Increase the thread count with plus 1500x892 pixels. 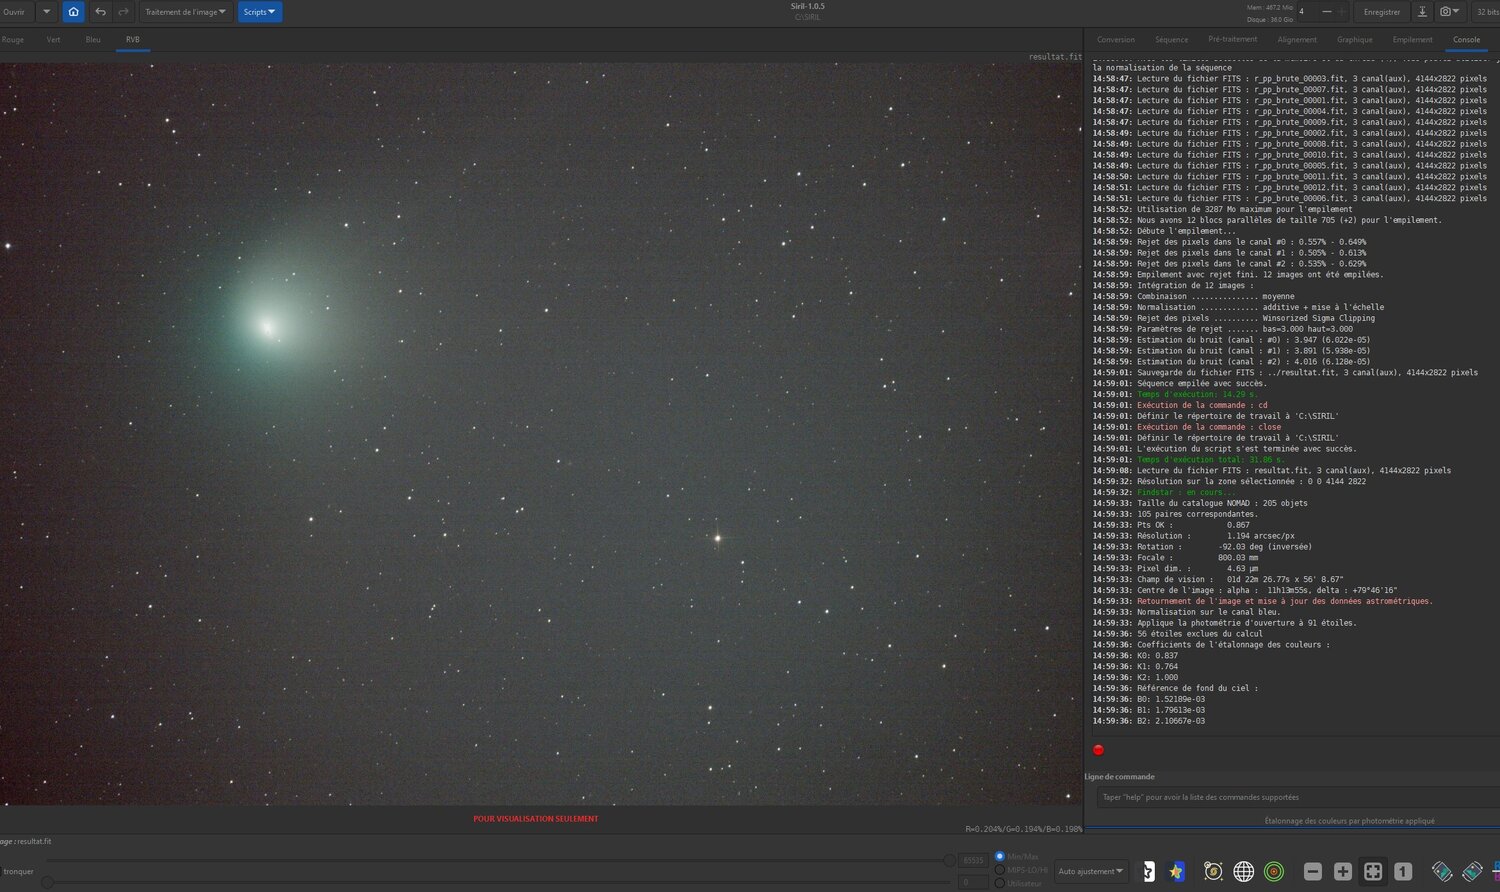point(1342,12)
